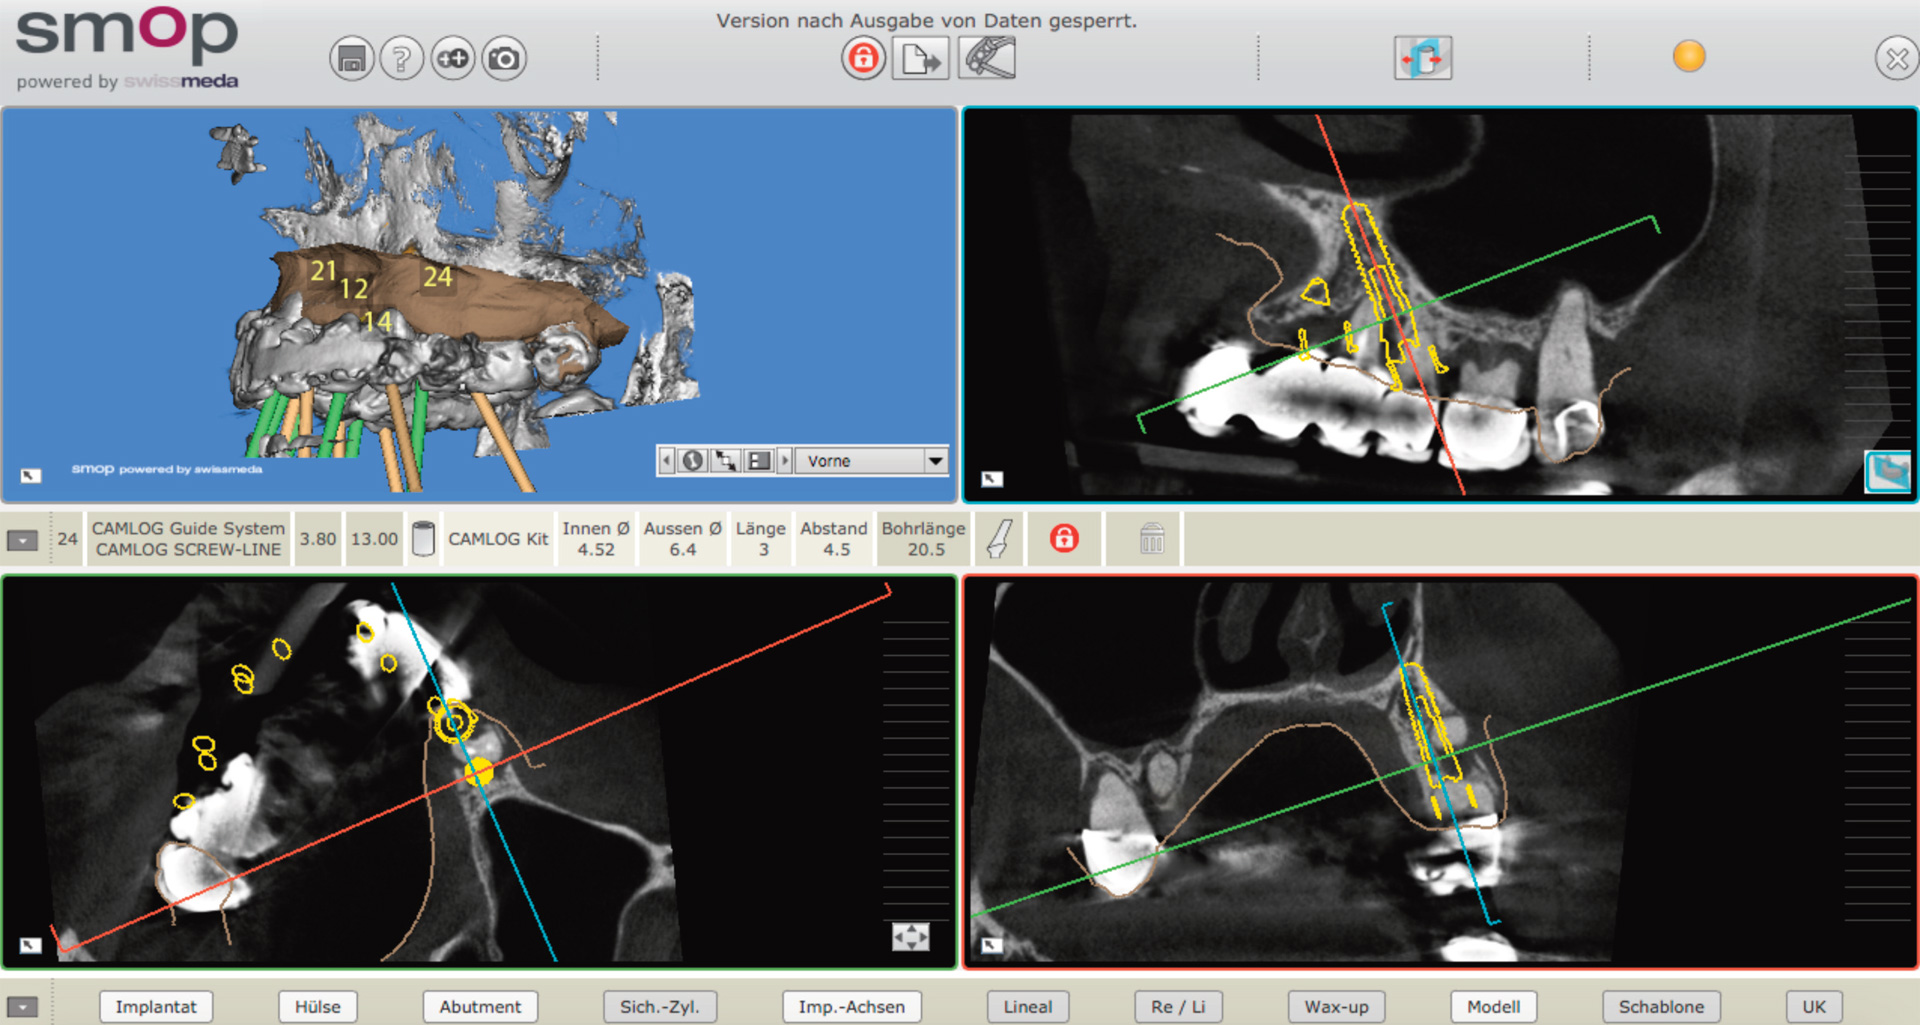Click the Wax-up button
The height and width of the screenshot is (1025, 1920).
(x=1336, y=1007)
